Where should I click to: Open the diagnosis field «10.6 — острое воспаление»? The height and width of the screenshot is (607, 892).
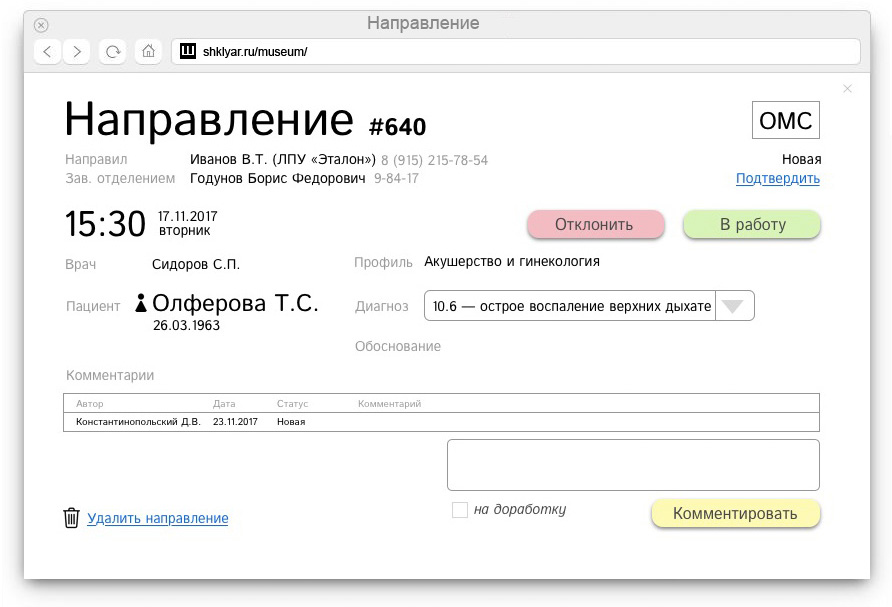570,306
